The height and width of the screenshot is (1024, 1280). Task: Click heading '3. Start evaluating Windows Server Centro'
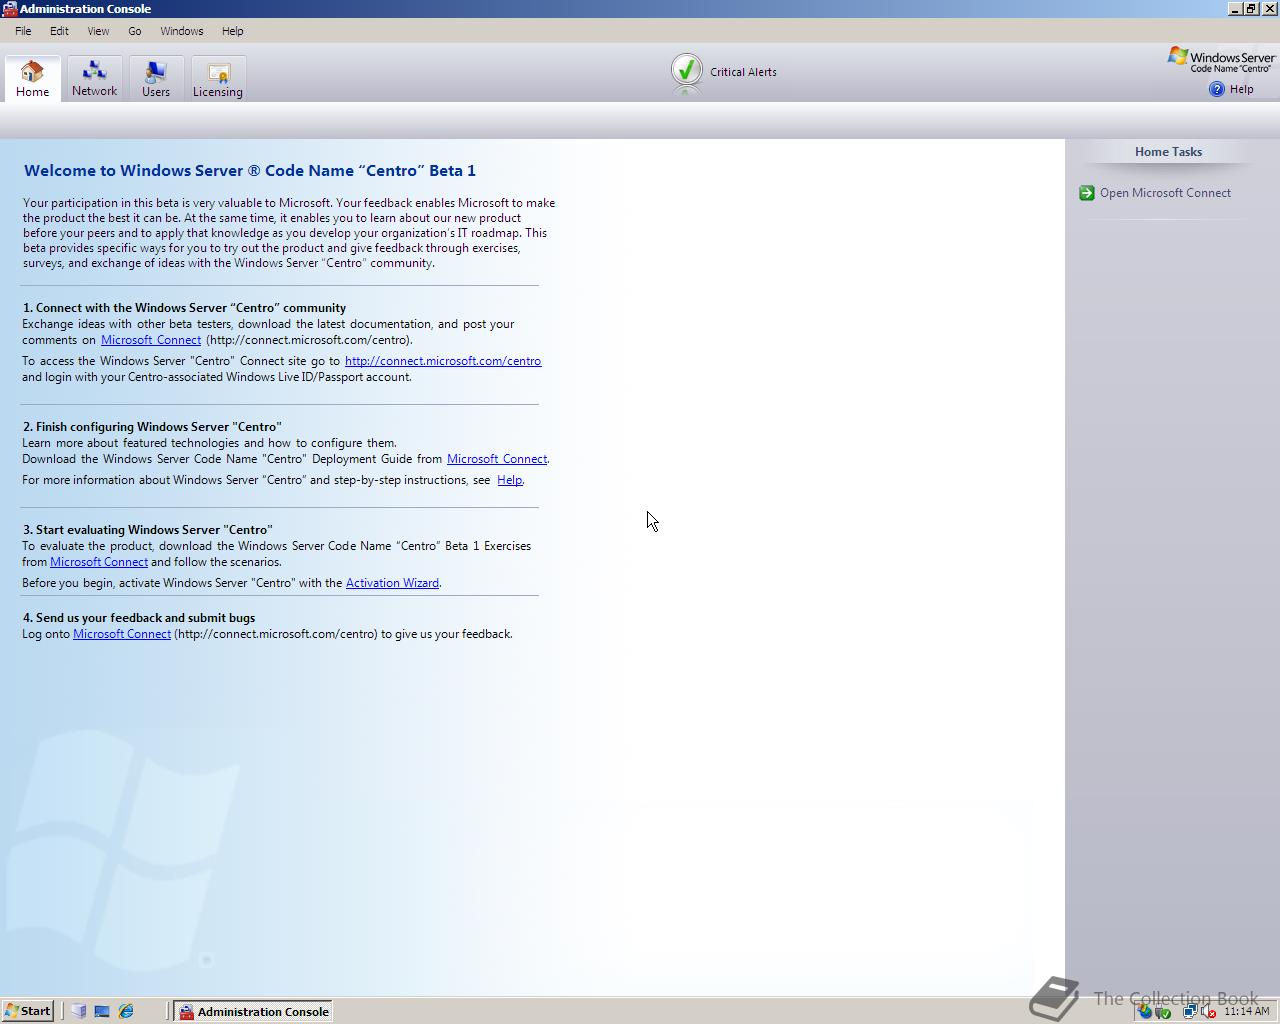pos(147,530)
